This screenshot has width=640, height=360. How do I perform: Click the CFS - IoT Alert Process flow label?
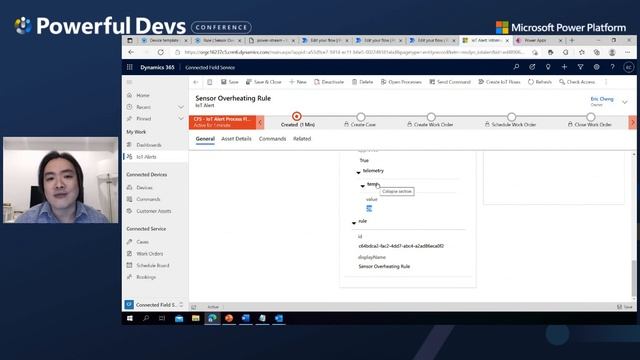coord(222,122)
